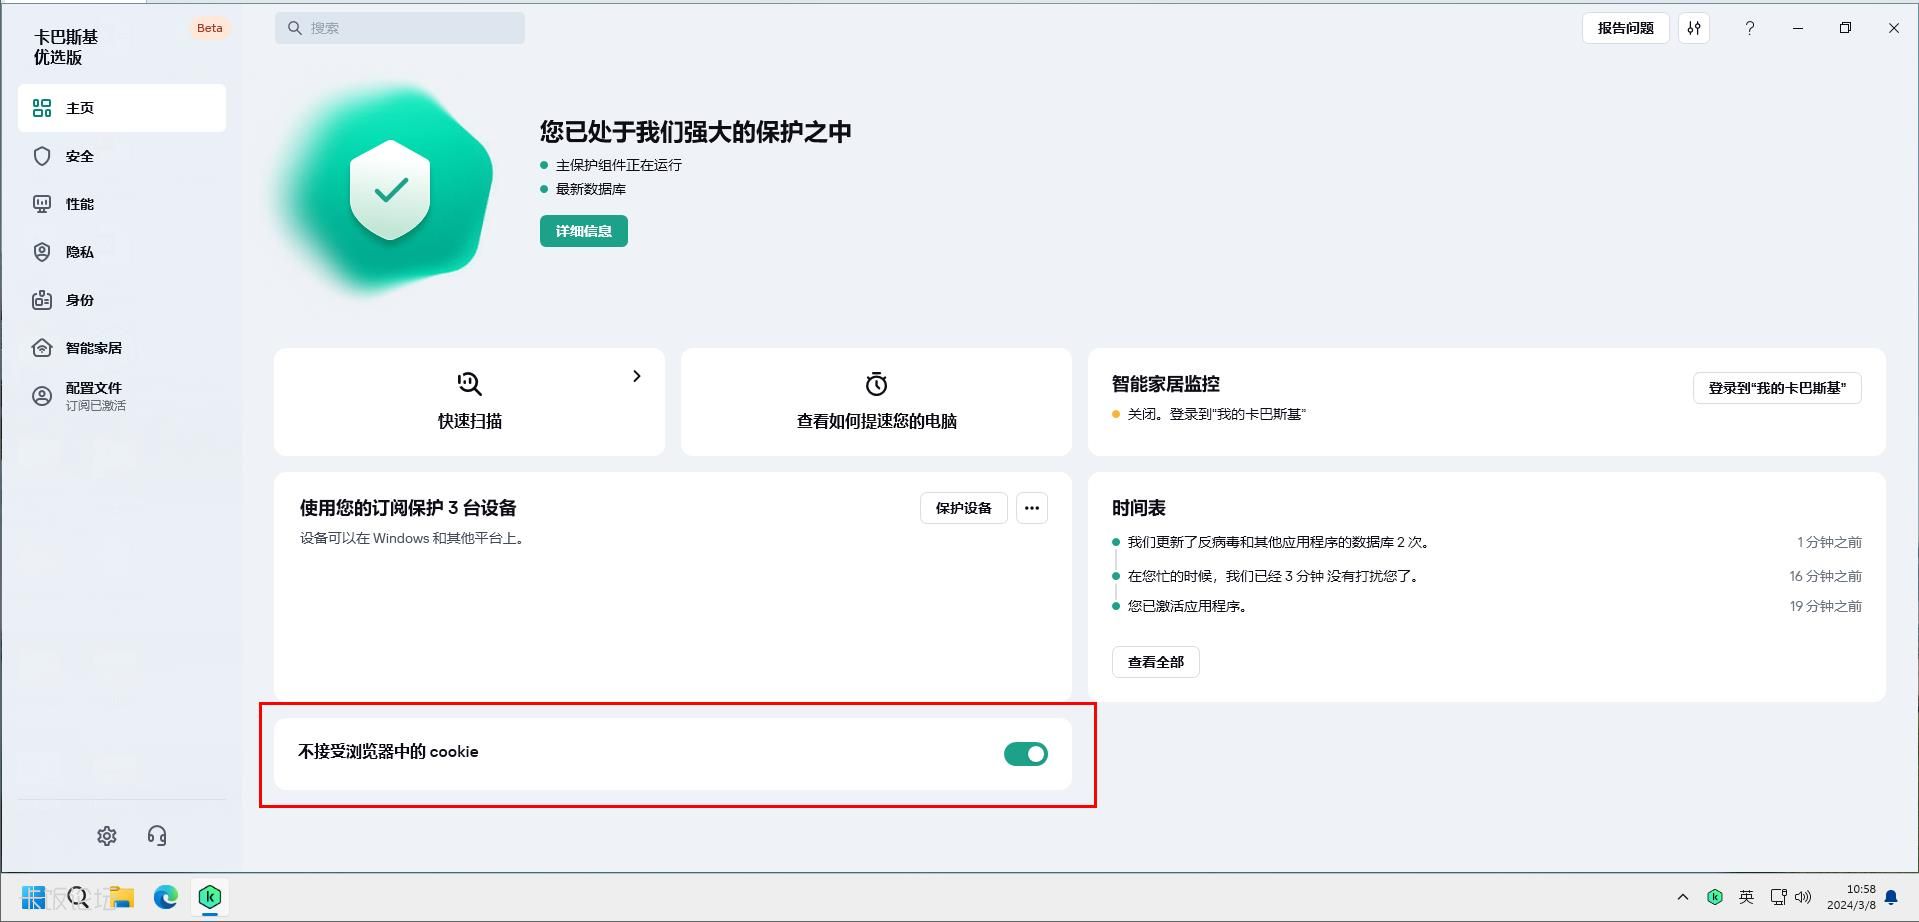
Task: Open help question mark icon
Action: point(1749,28)
